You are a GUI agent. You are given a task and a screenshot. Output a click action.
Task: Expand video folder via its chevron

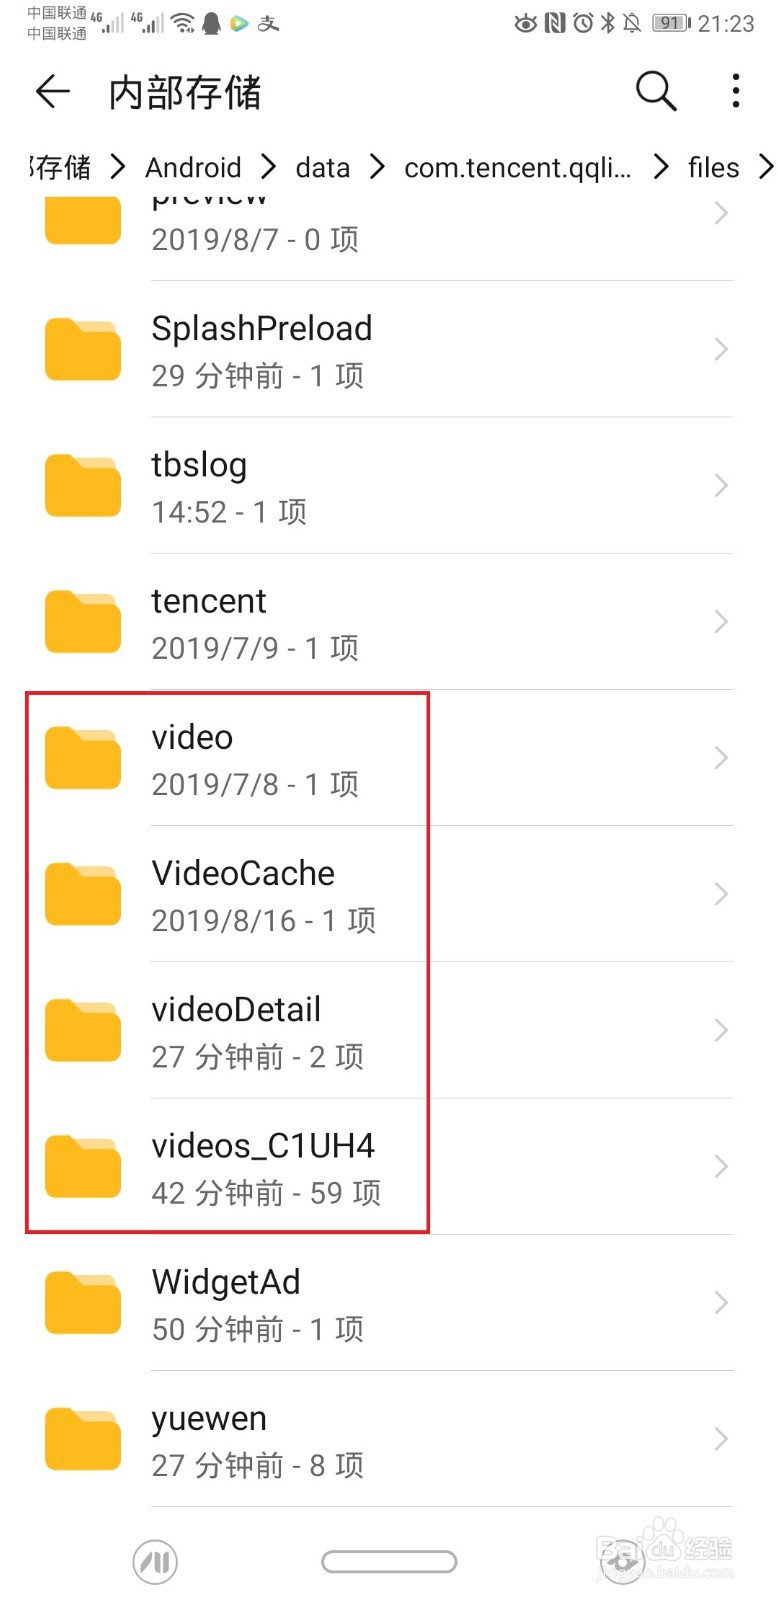721,758
